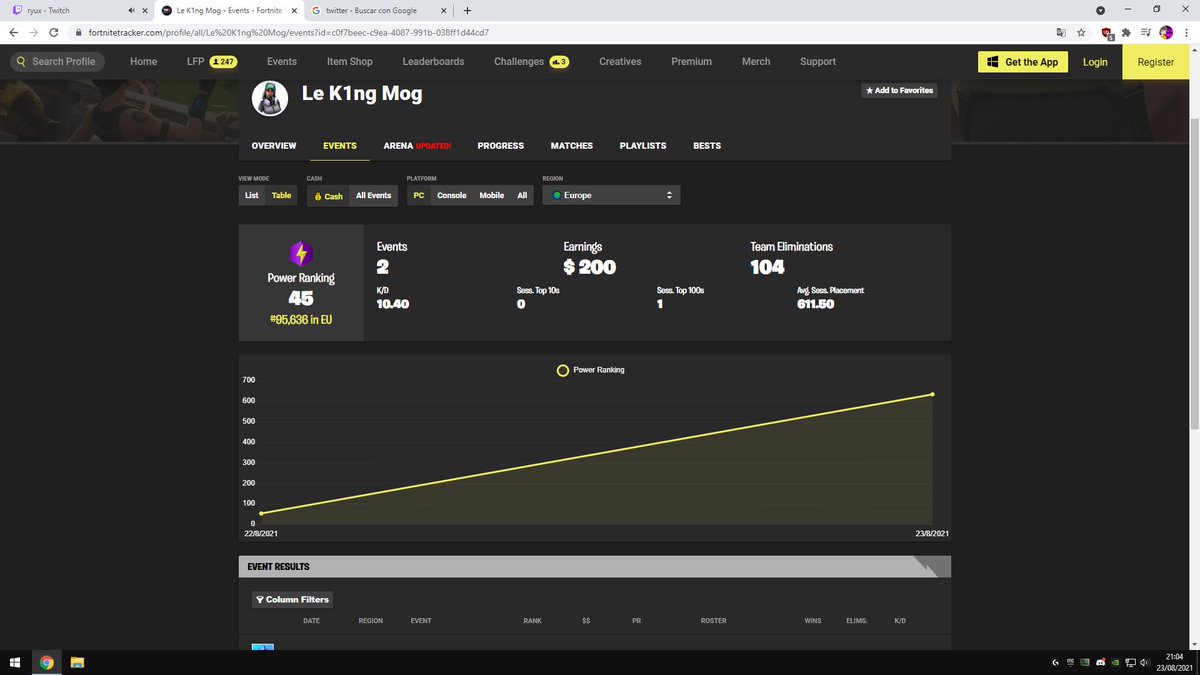
Task: Go back in browser history
Action: [x=14, y=32]
